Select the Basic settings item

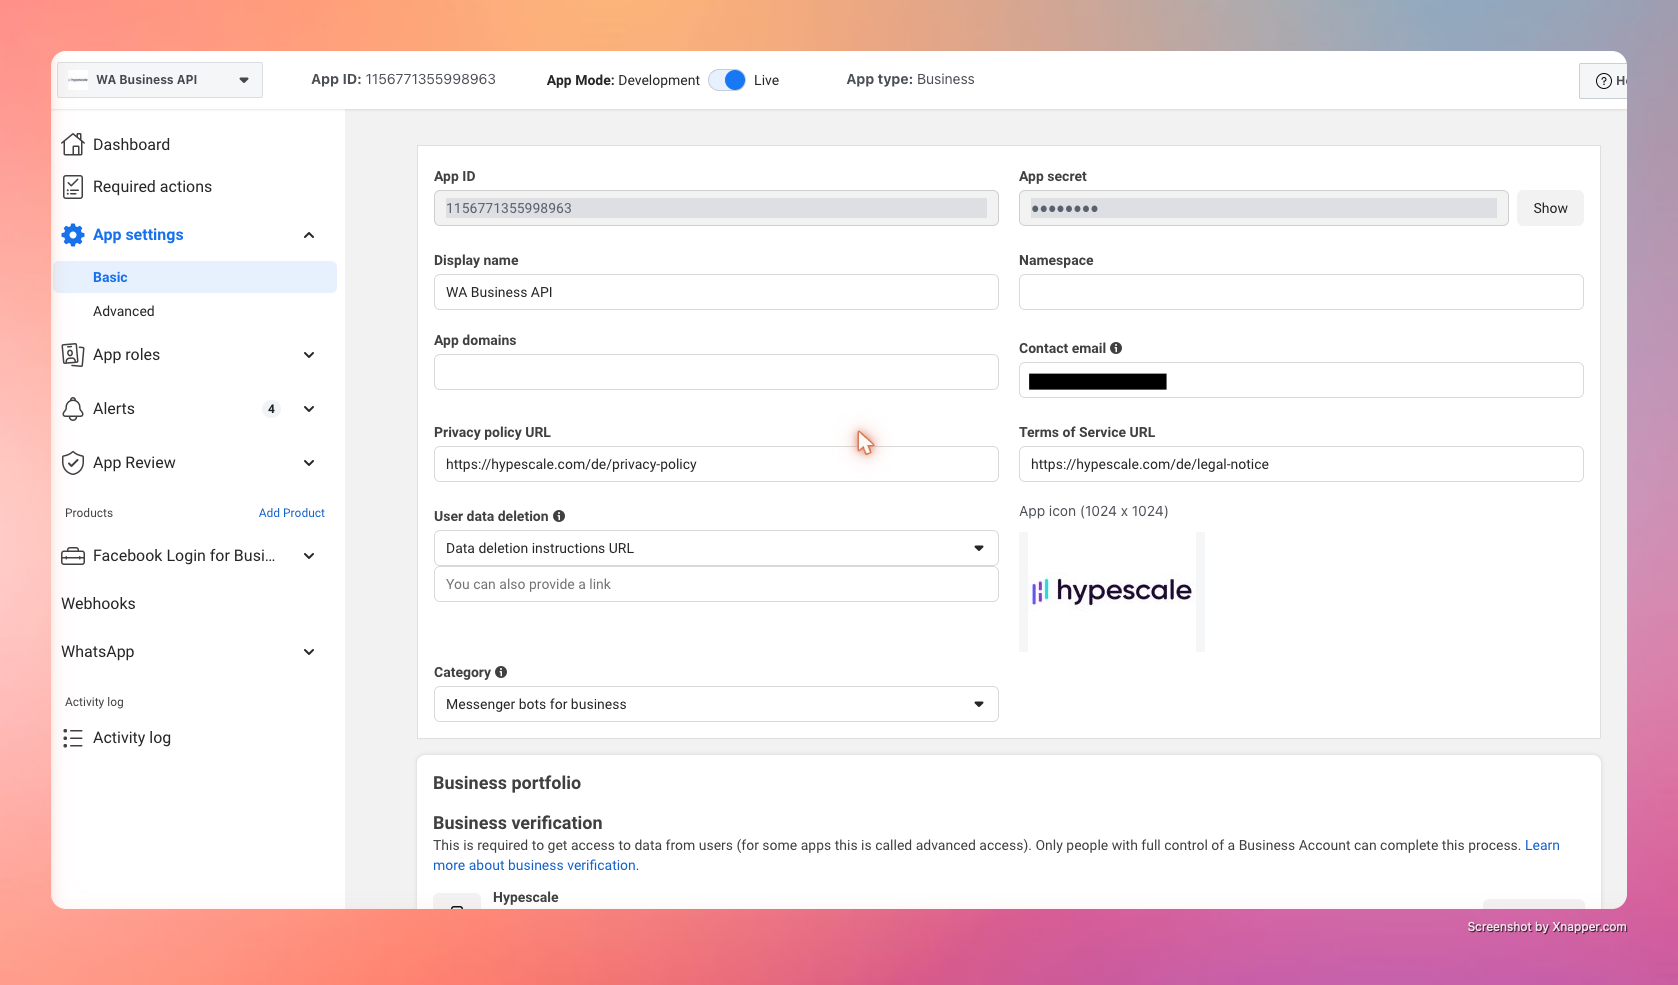(195, 277)
